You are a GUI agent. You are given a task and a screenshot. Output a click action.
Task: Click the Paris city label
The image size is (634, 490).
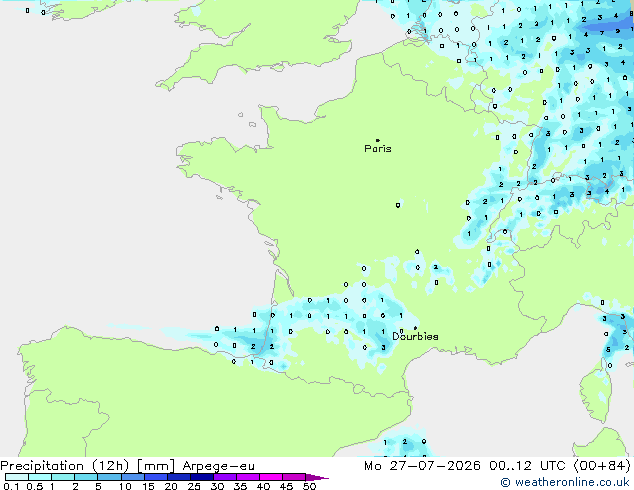378,149
